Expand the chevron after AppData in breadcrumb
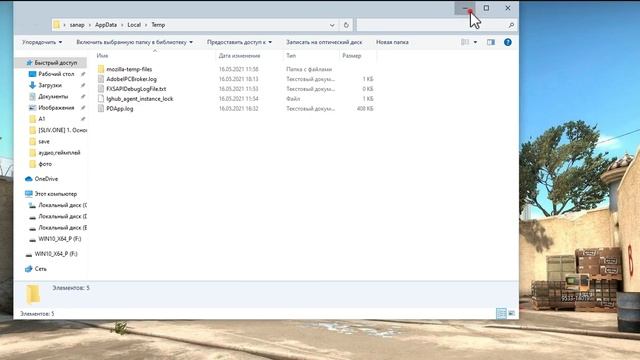The height and width of the screenshot is (360, 640). (x=122, y=25)
